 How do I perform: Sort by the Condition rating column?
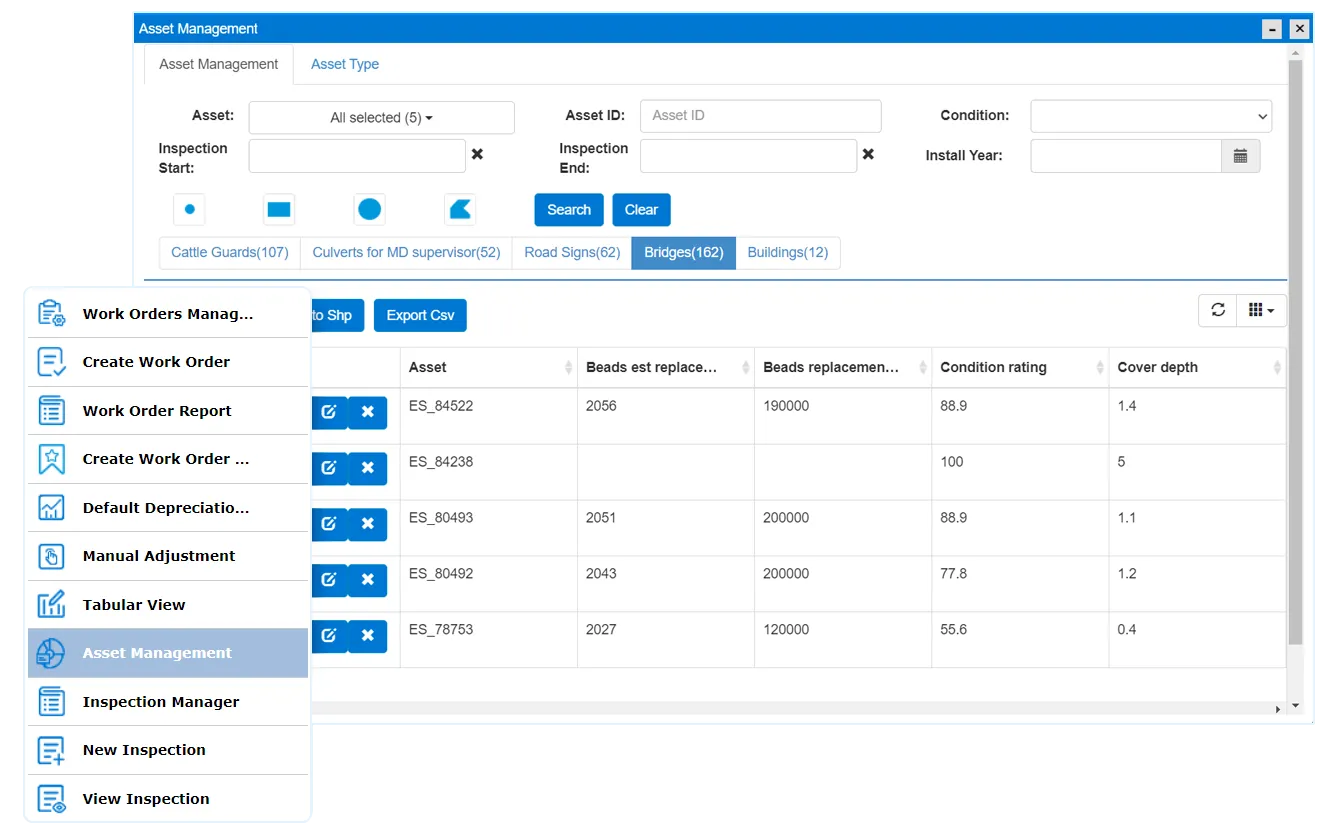pyautogui.click(x=1020, y=367)
